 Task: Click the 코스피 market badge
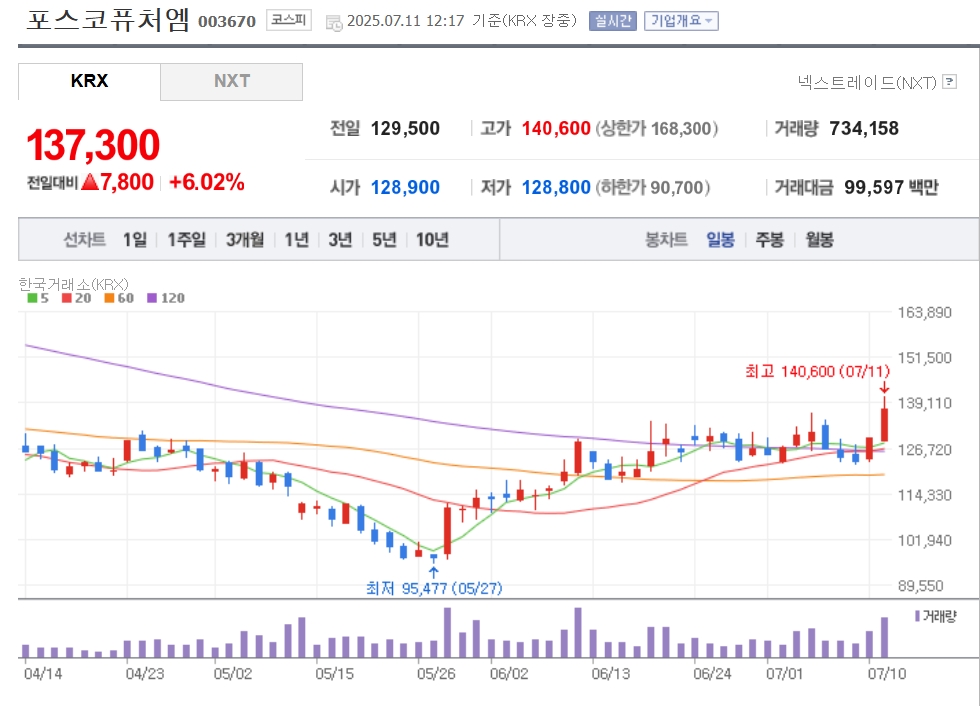click(x=289, y=20)
